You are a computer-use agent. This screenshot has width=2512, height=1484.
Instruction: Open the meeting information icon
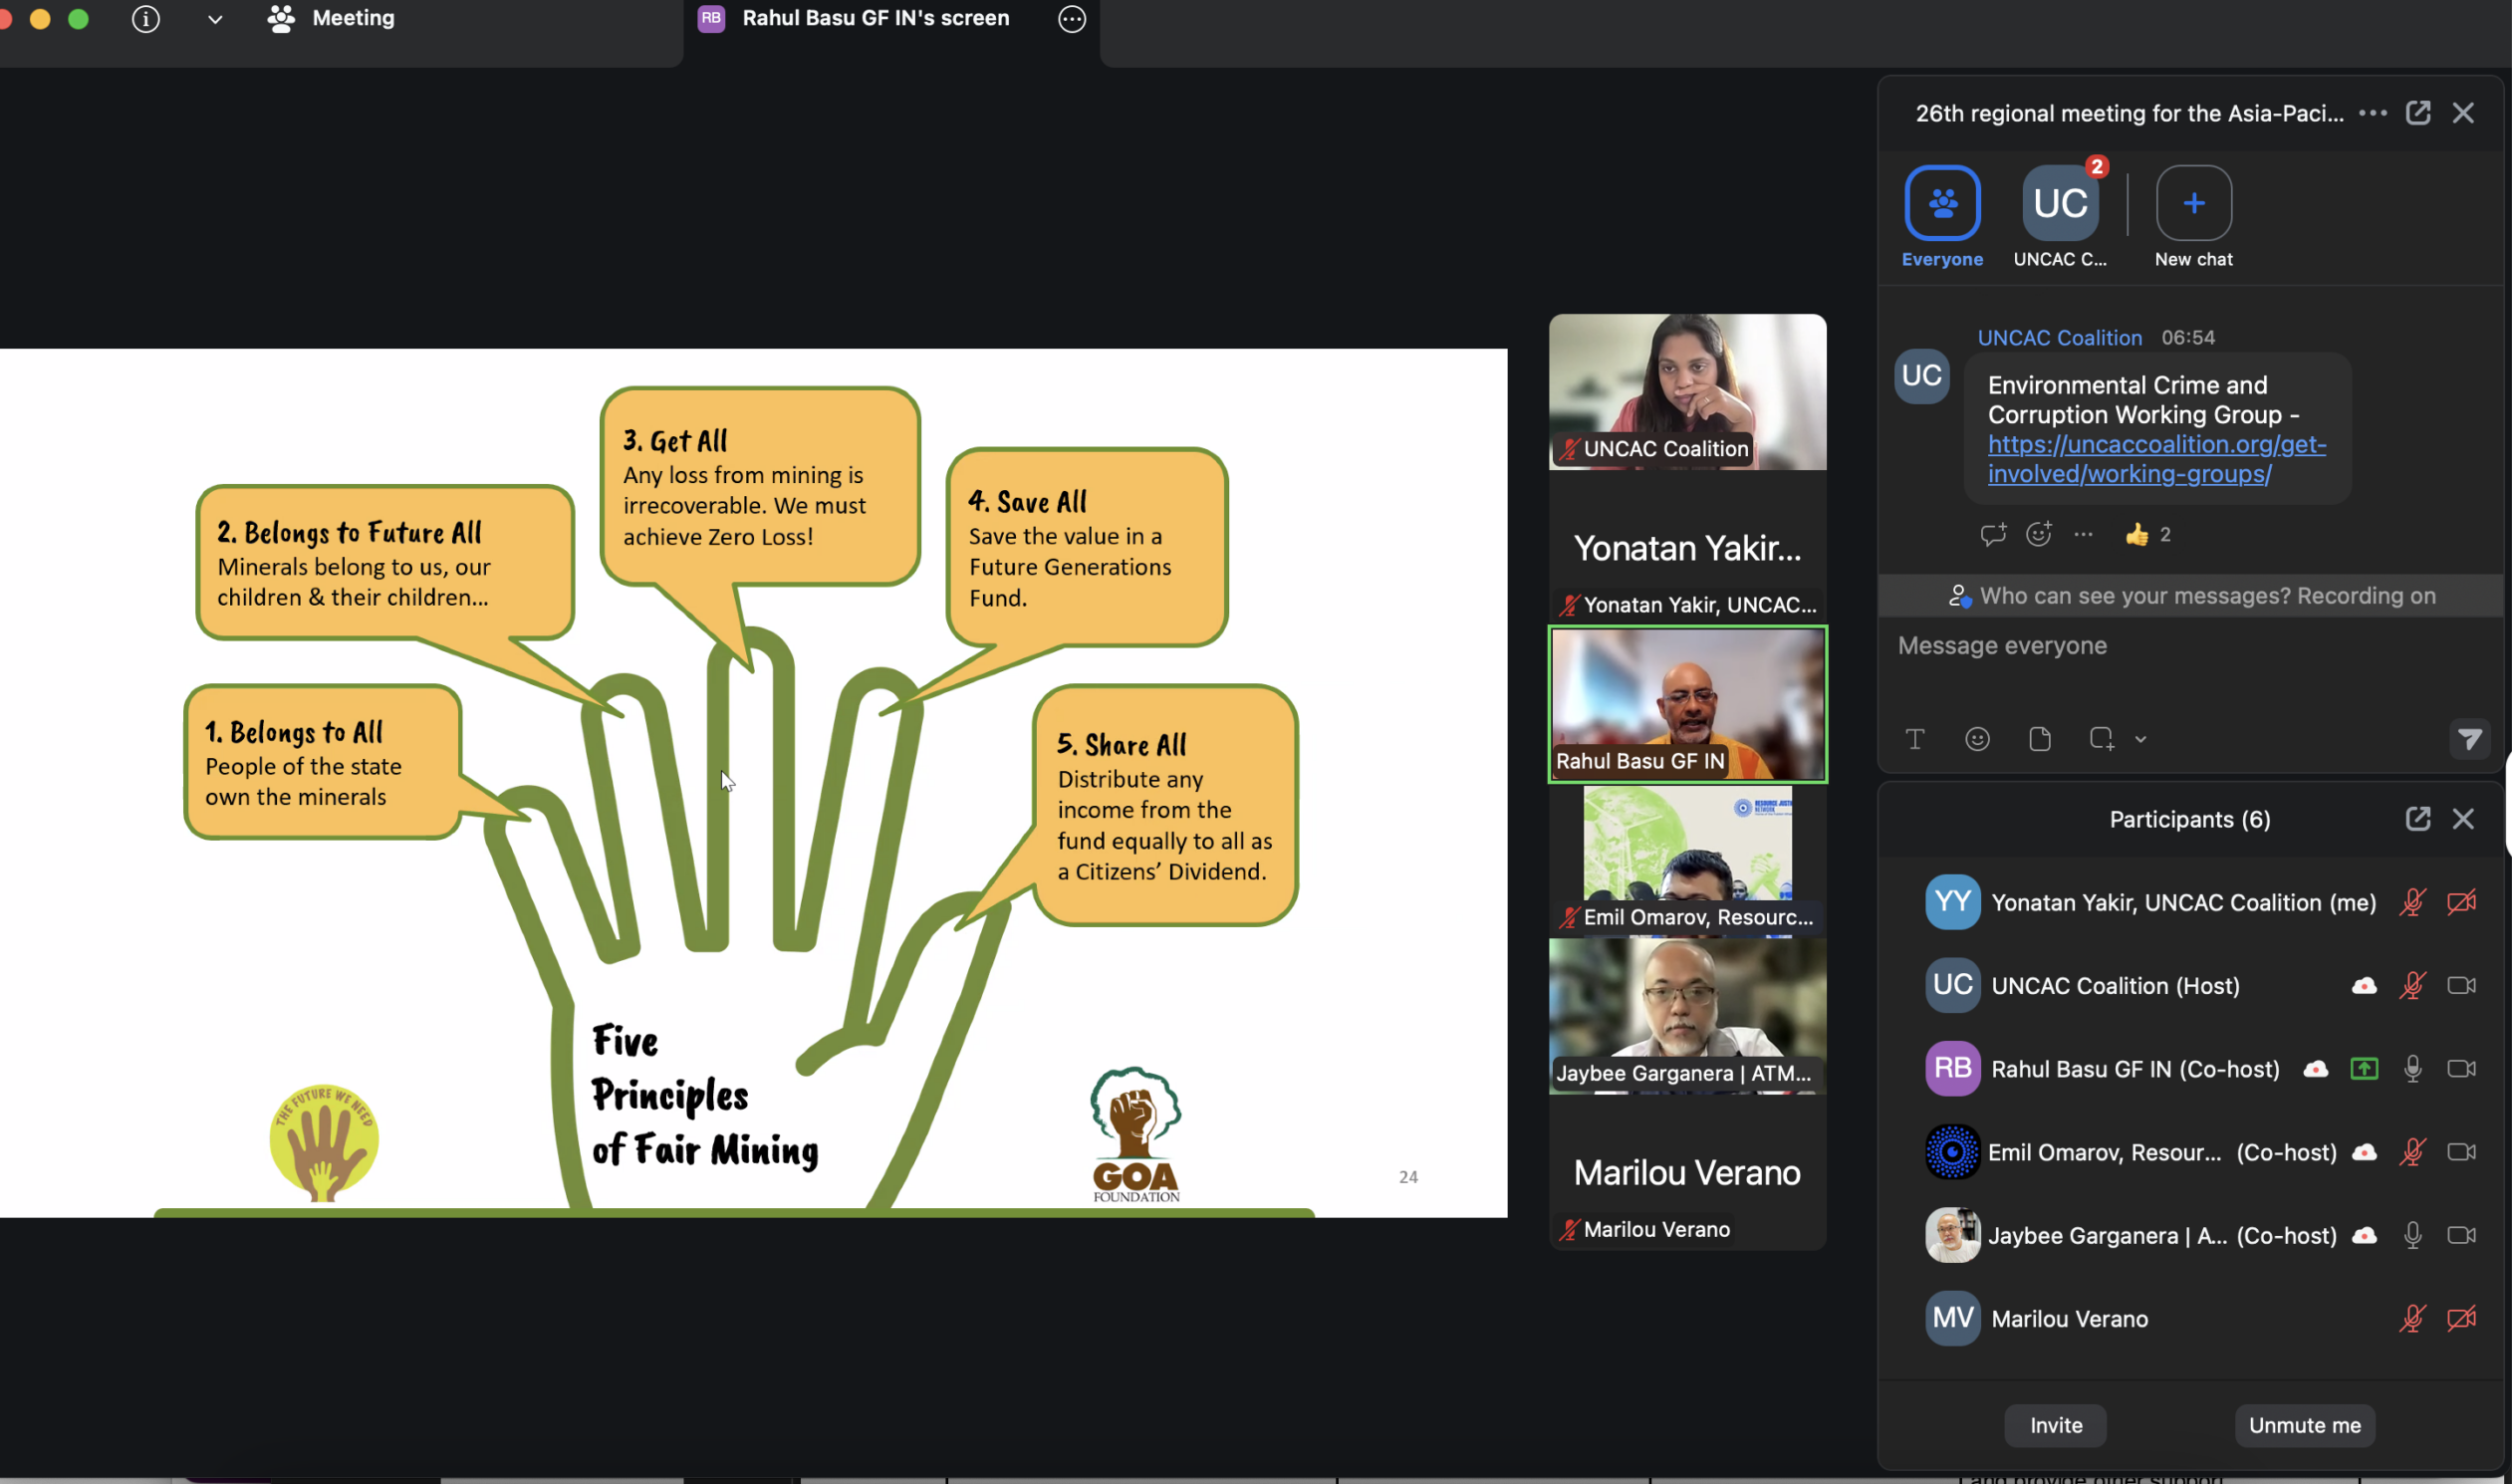click(146, 19)
